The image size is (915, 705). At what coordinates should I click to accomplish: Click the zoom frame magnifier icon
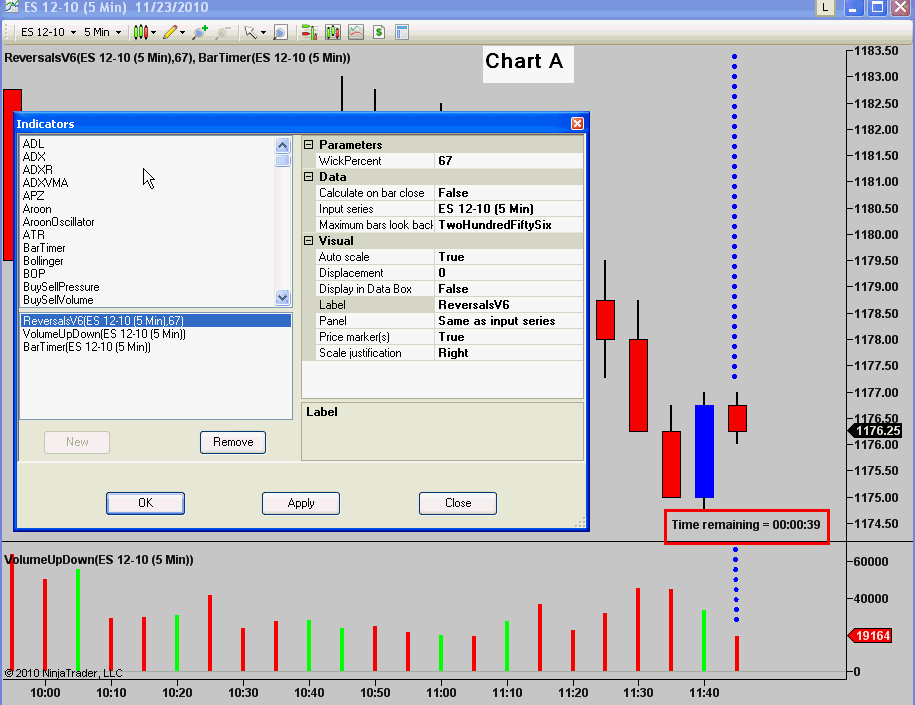[x=281, y=33]
